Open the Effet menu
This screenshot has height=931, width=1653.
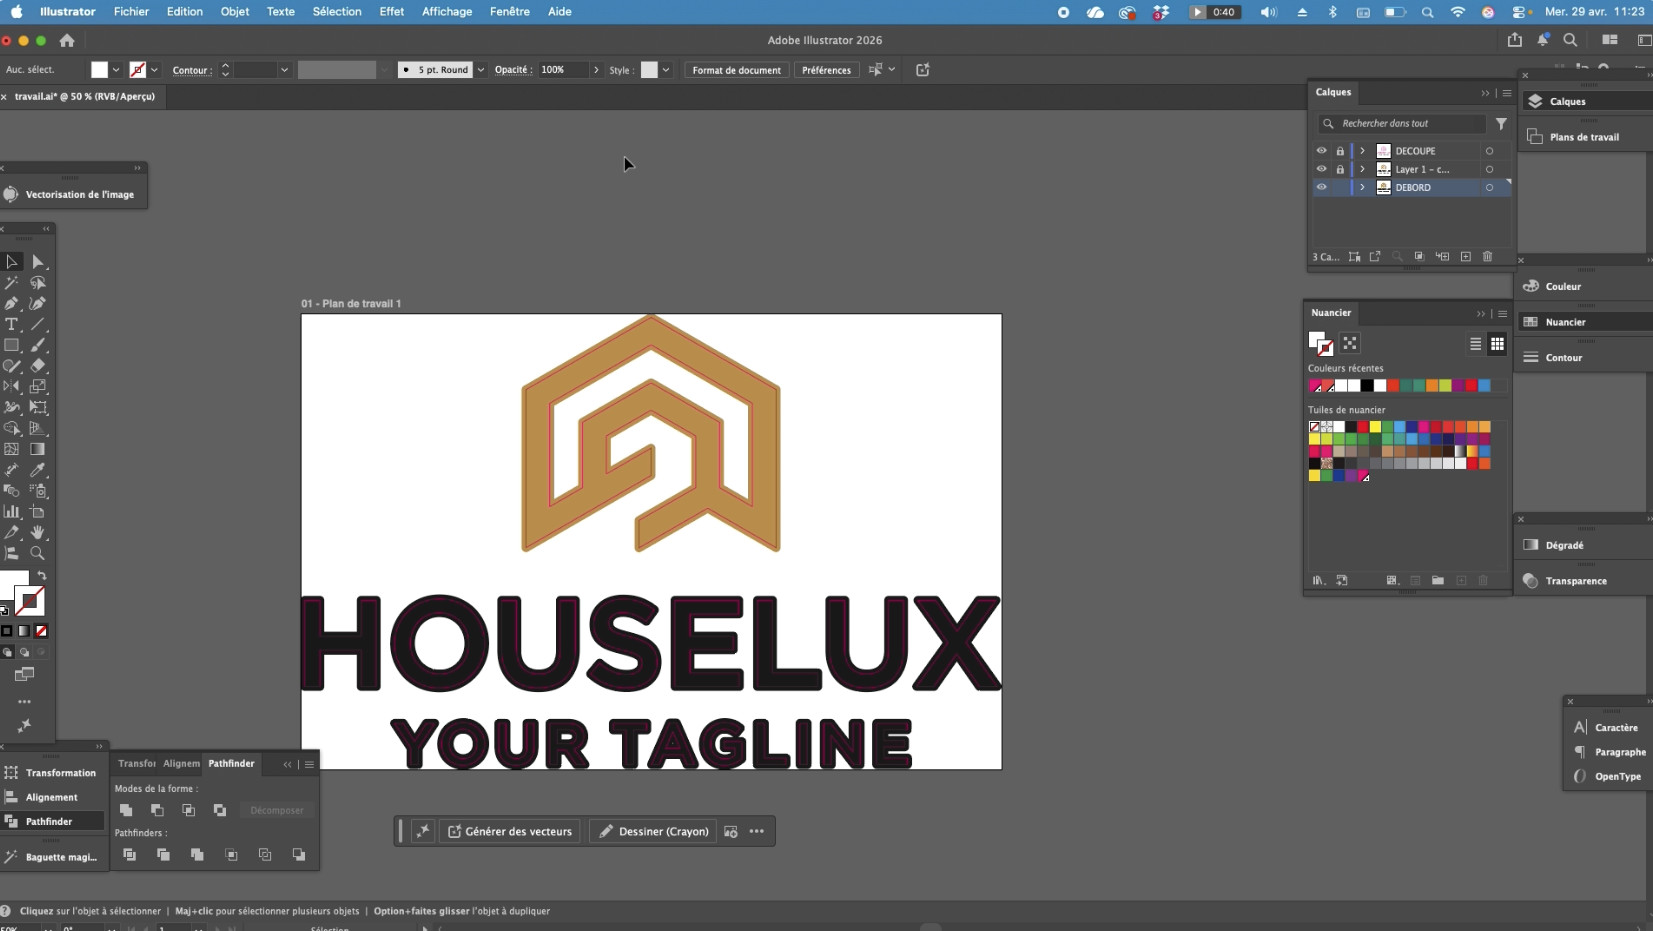tap(391, 12)
